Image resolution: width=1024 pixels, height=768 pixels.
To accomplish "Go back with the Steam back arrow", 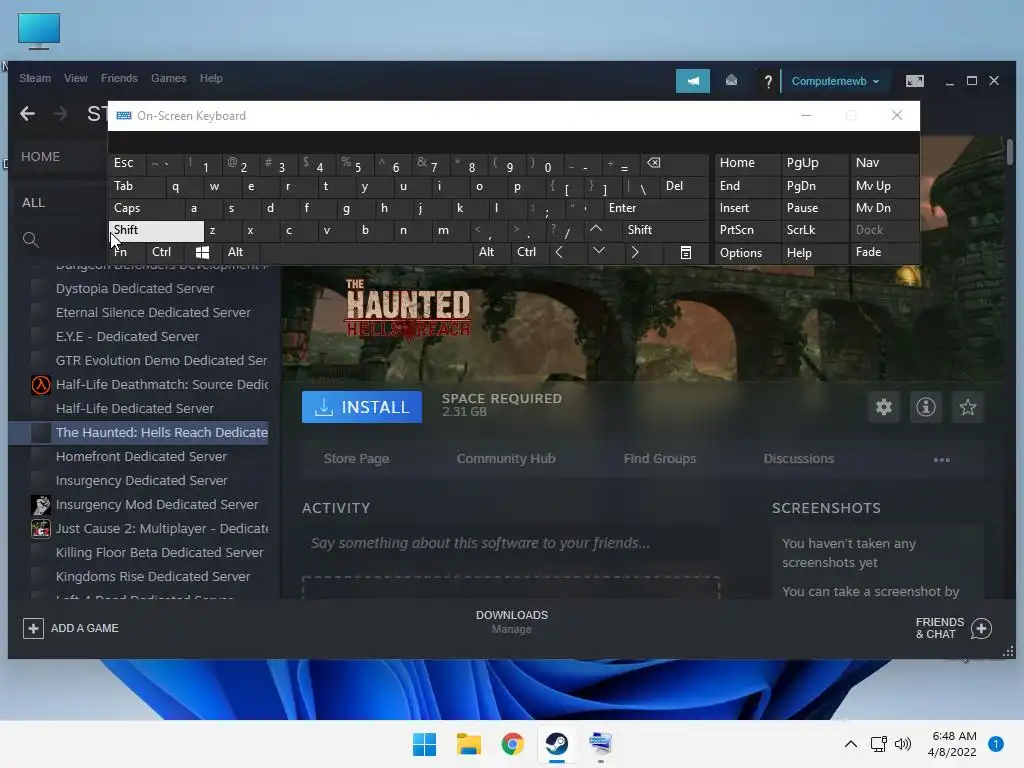I will (27, 114).
